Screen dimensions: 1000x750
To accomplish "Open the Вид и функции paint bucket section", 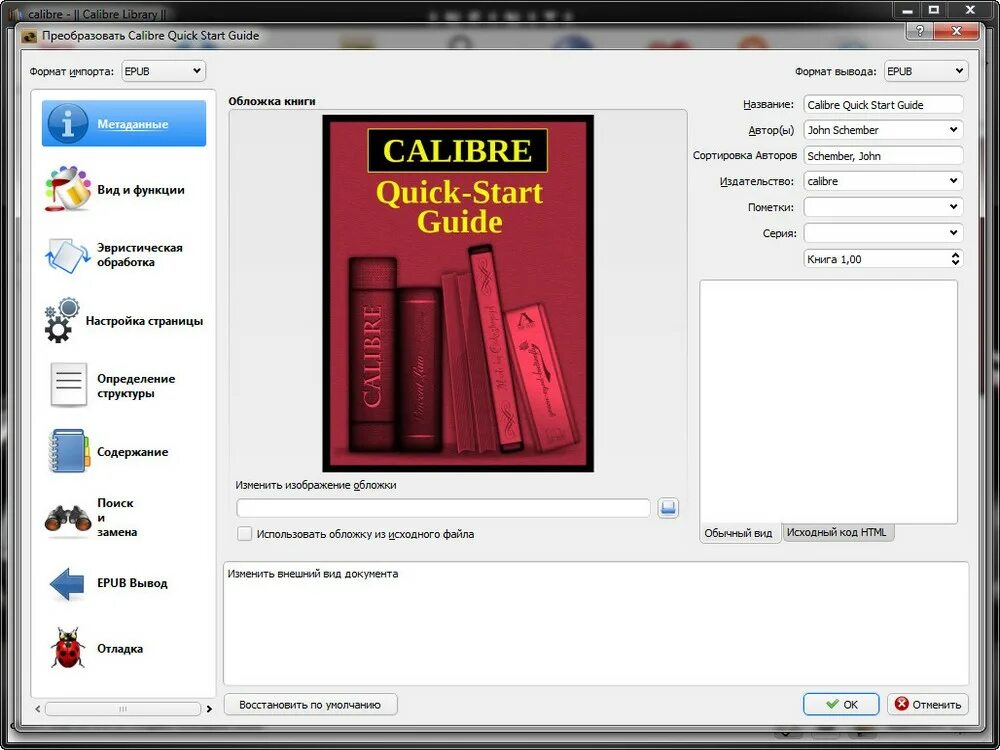I will 124,189.
